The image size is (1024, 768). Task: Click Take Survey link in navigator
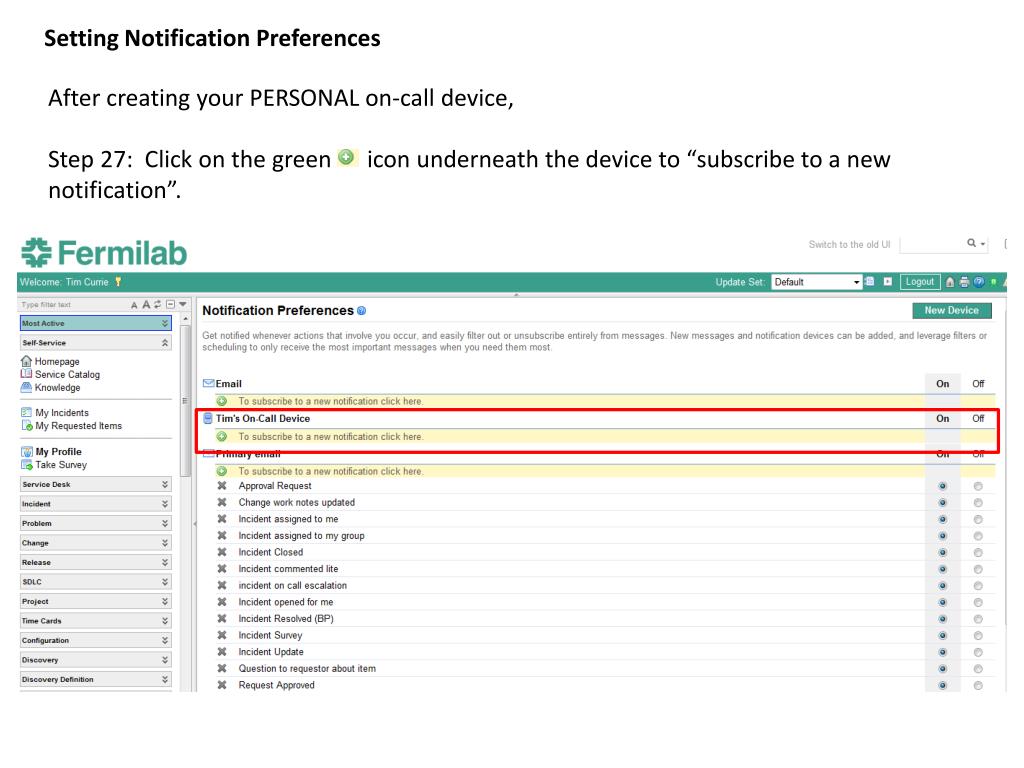coord(61,464)
